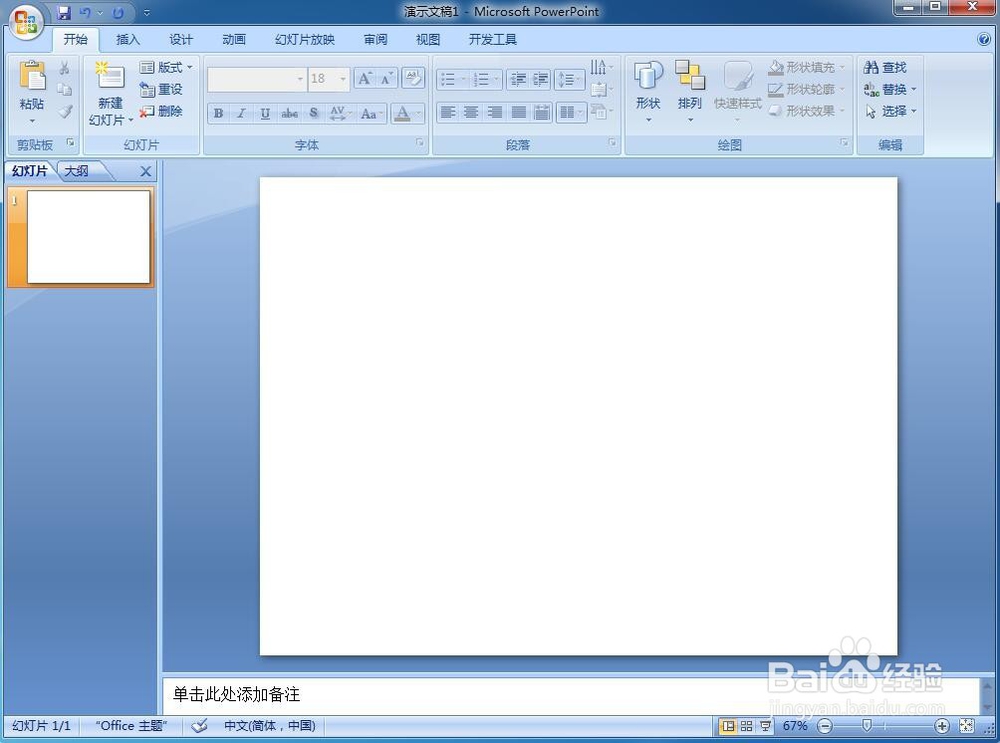Image resolution: width=1000 pixels, height=743 pixels.
Task: Open the Quick Access Toolbar customize dropdown
Action: click(145, 11)
